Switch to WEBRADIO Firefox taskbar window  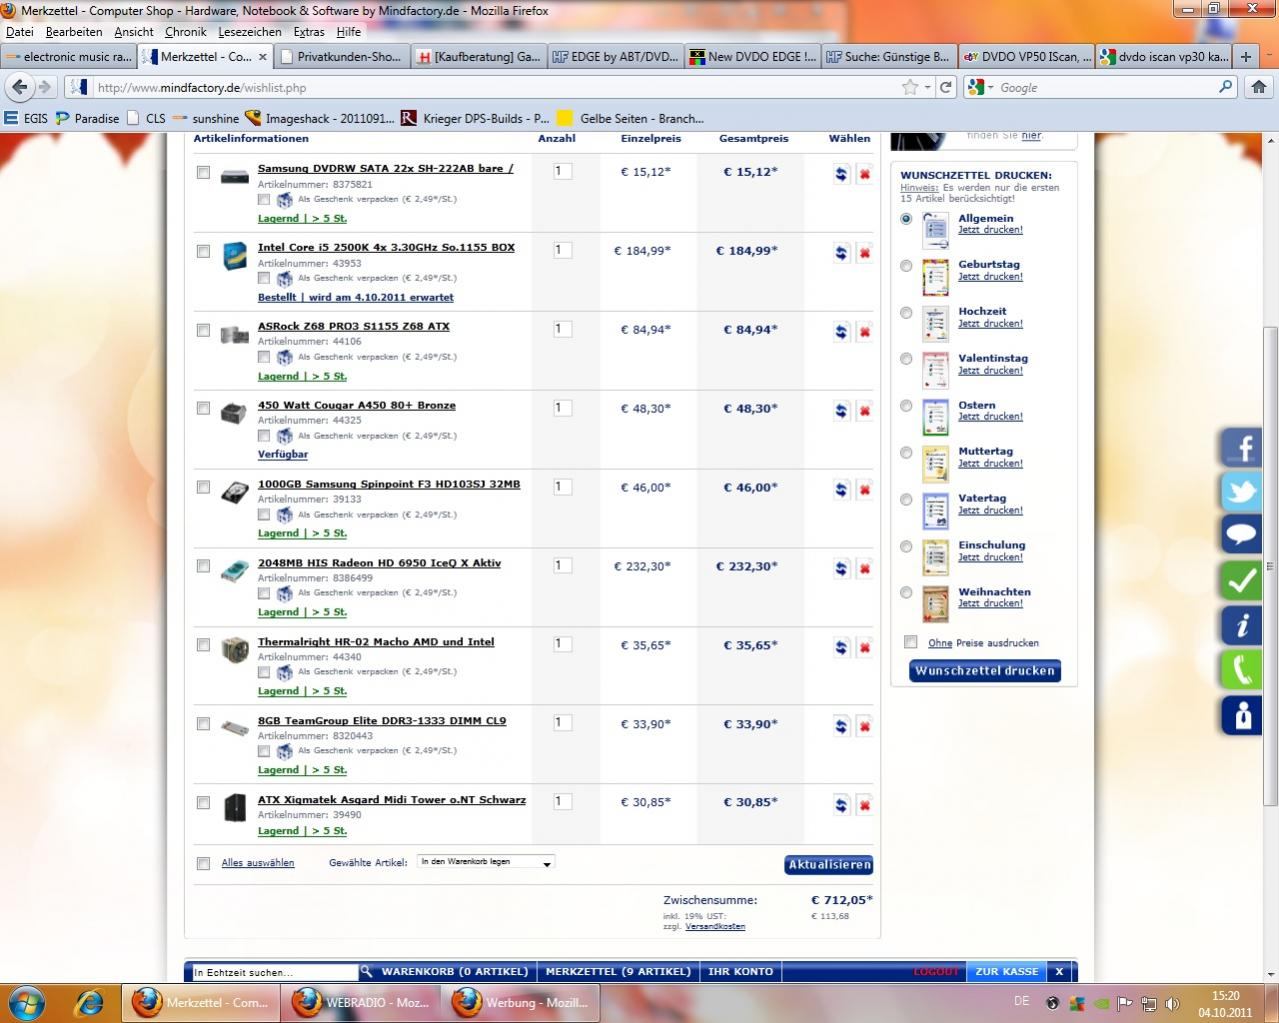pos(360,1002)
